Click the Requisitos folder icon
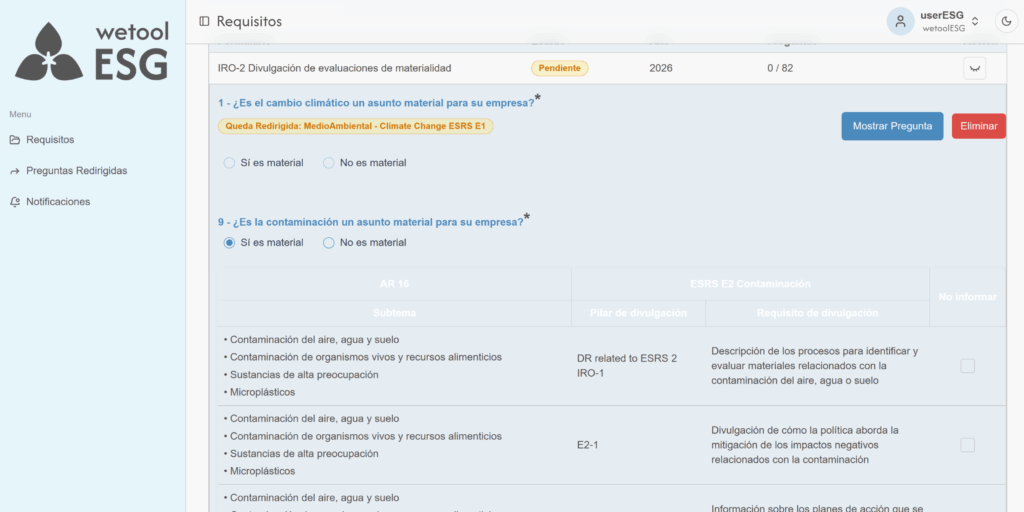This screenshot has width=1024, height=512. coord(15,139)
